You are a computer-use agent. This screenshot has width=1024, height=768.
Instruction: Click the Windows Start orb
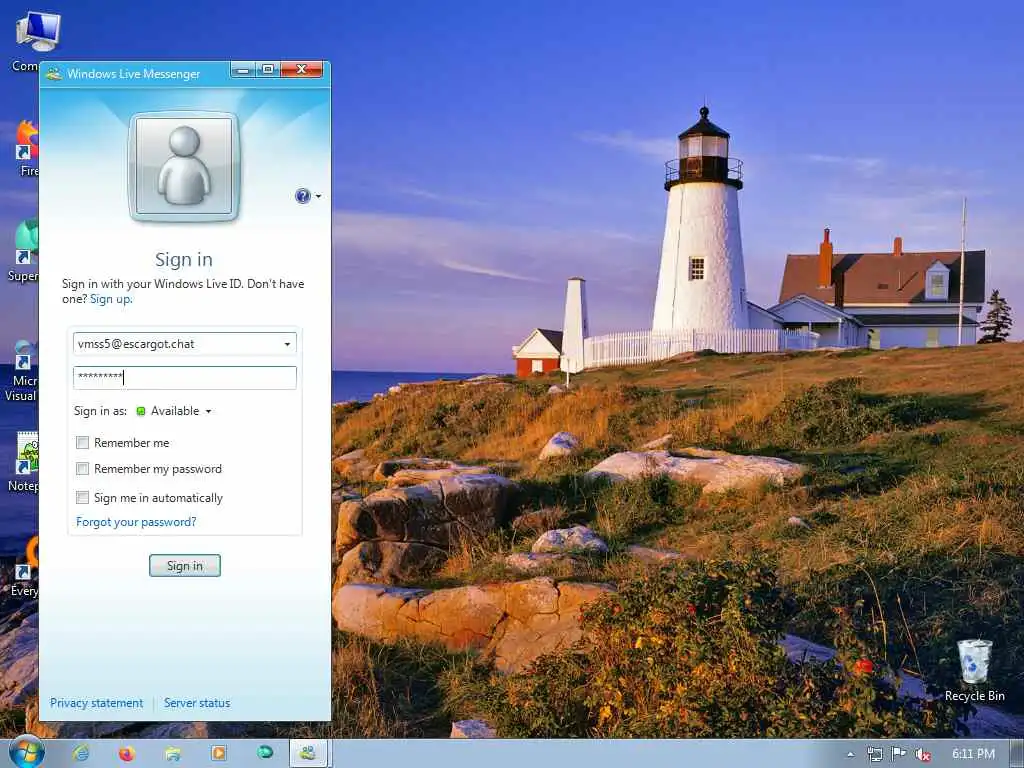pos(26,753)
